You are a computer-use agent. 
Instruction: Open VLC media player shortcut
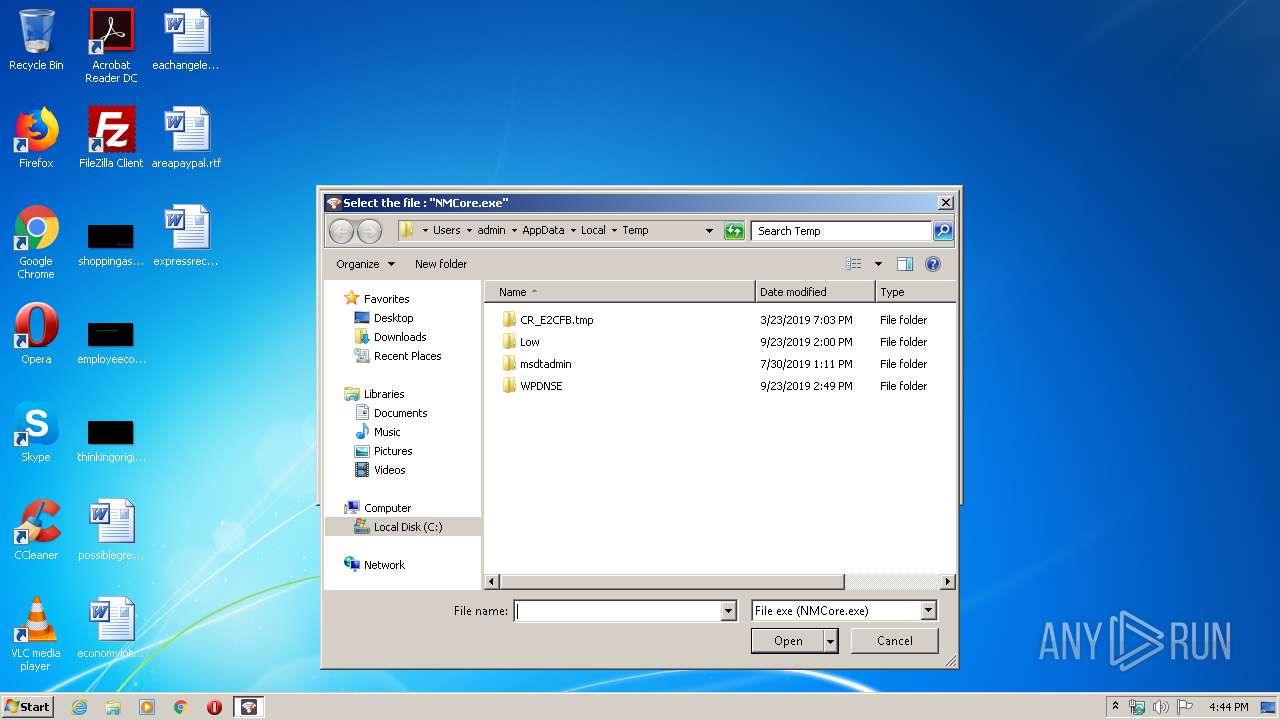[36, 634]
